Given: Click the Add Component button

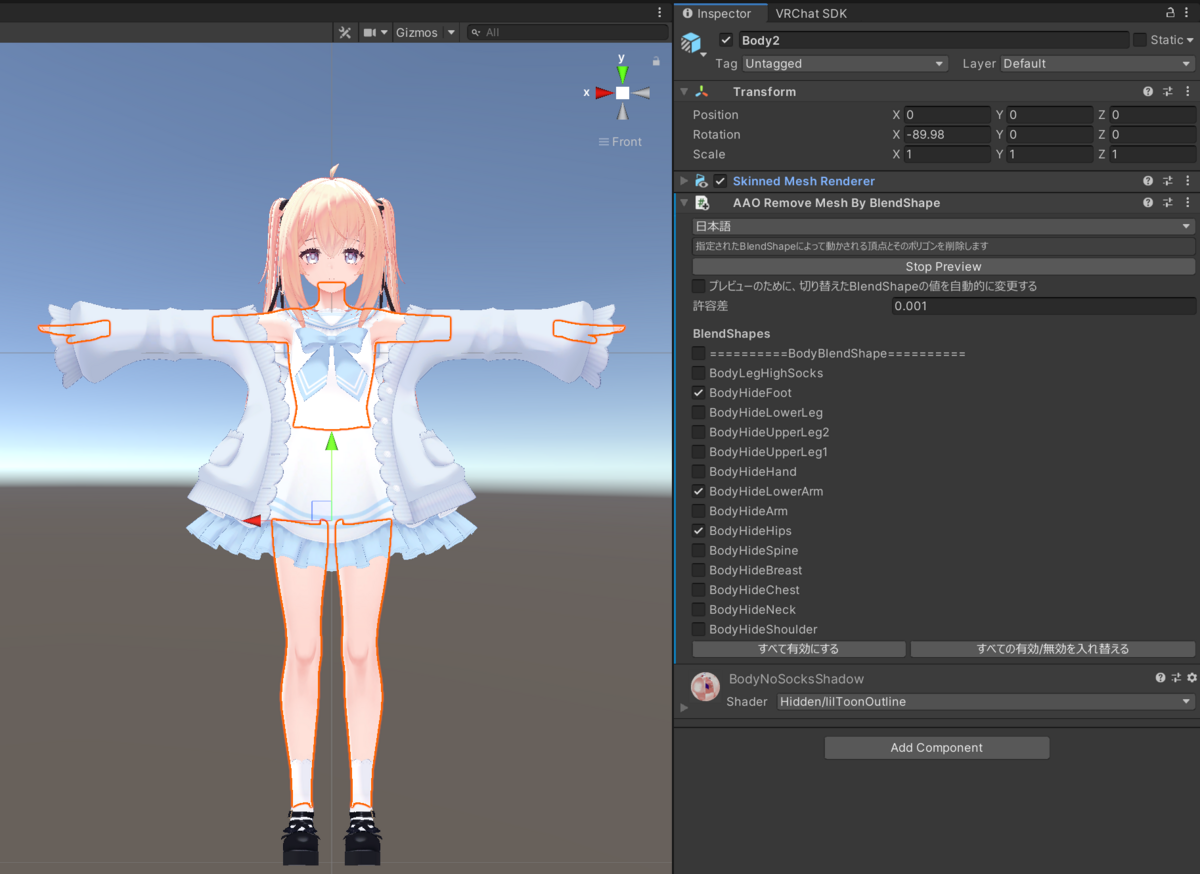Looking at the screenshot, I should [x=937, y=748].
